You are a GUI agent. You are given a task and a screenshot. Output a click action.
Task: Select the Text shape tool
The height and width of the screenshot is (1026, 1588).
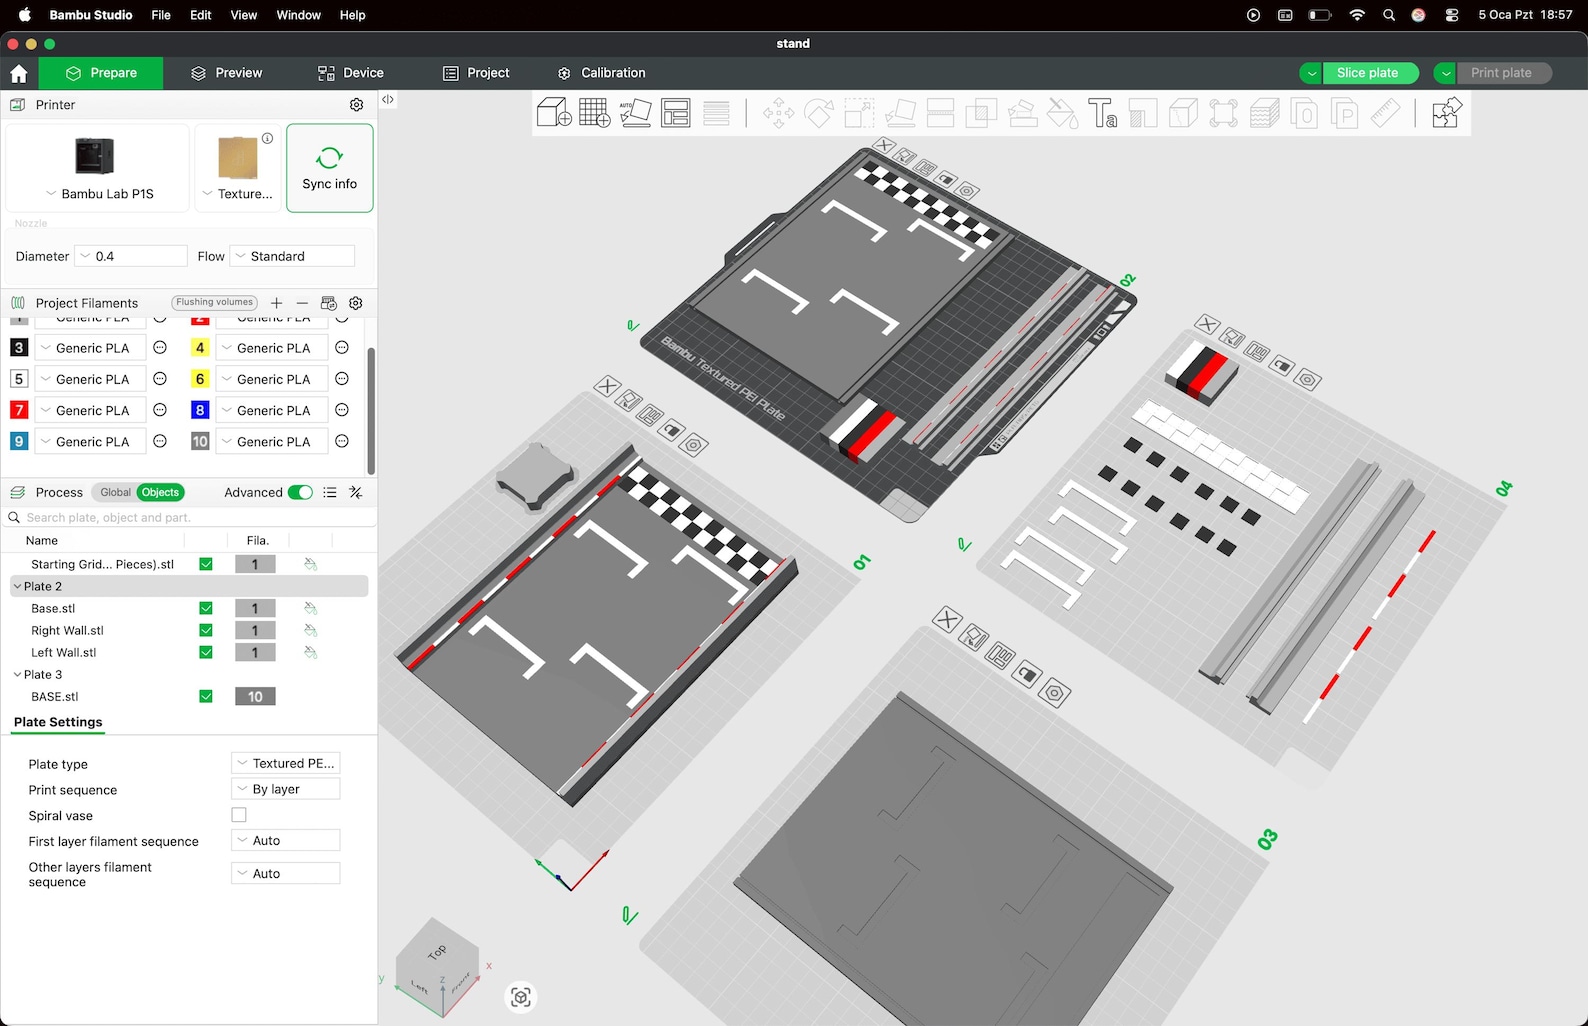(1102, 113)
